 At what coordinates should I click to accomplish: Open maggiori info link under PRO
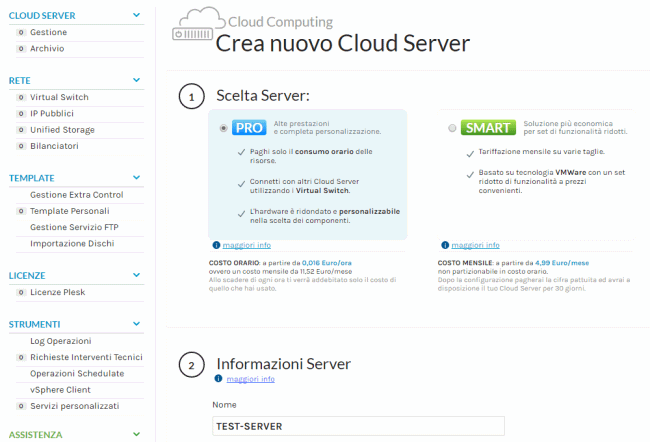click(247, 245)
